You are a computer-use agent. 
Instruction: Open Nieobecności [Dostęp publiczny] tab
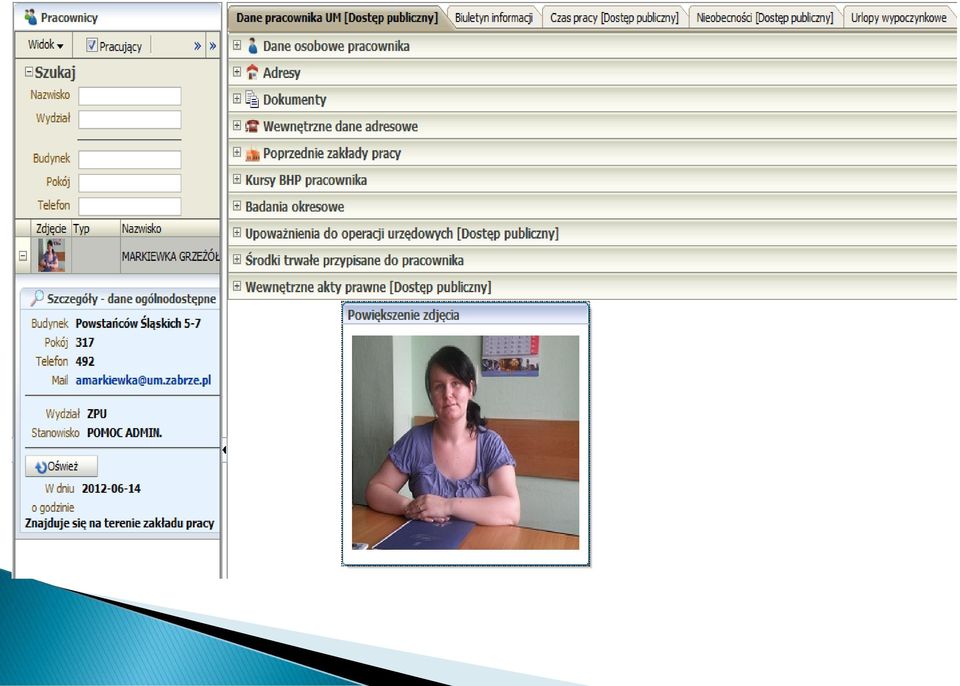point(765,18)
